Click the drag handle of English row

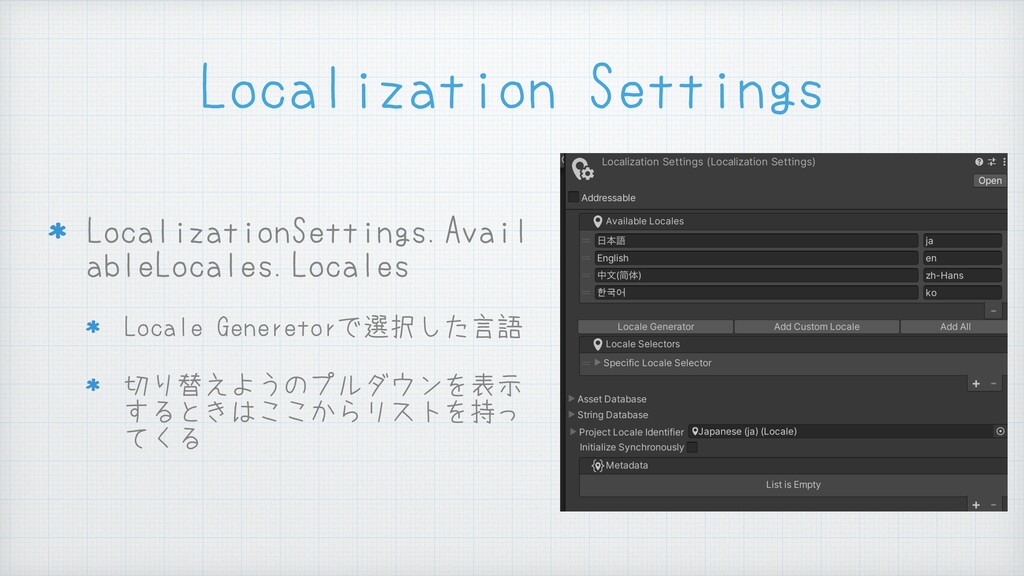point(586,258)
